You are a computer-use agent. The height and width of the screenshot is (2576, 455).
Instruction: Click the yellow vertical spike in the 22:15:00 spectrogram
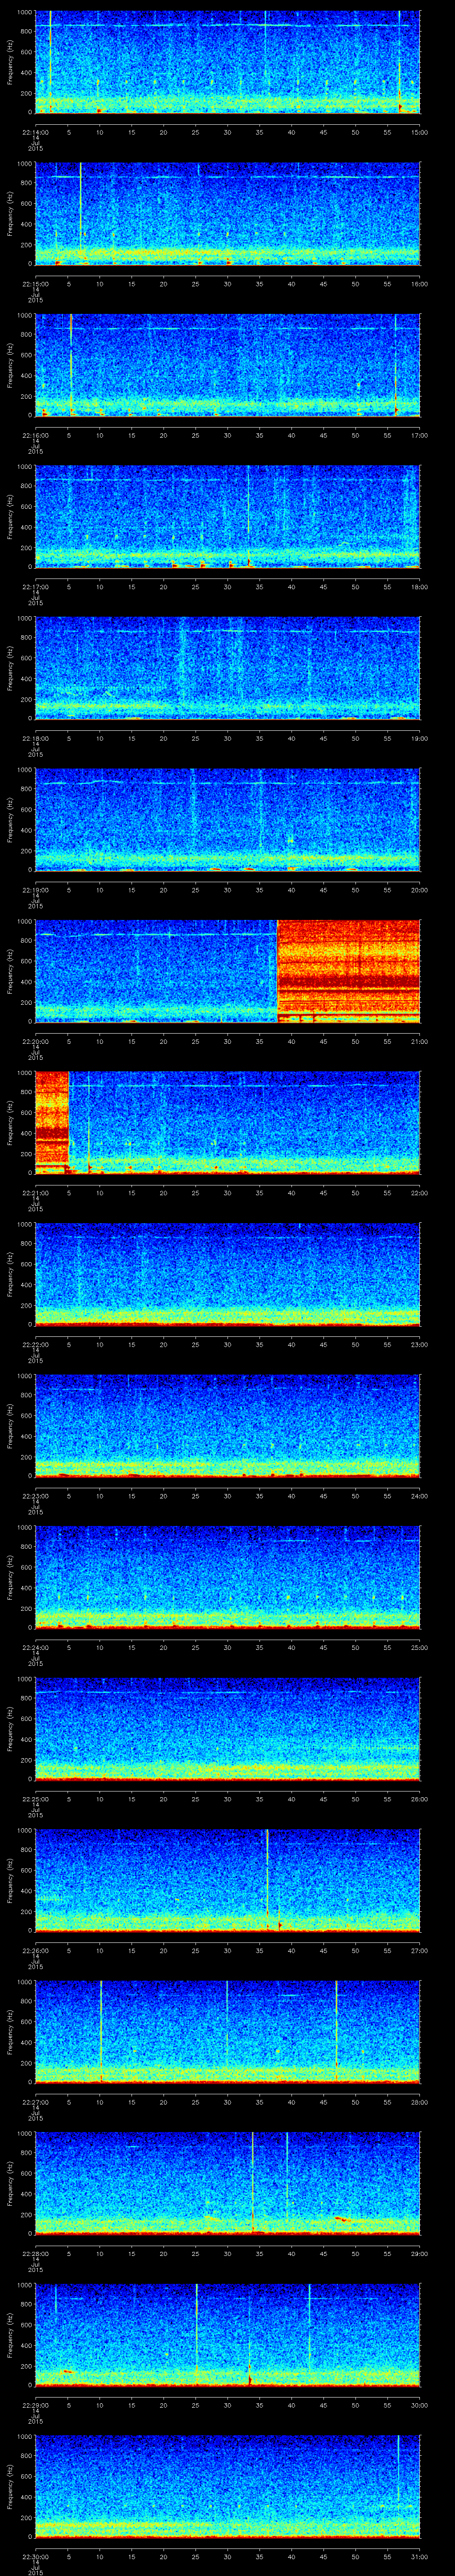tap(81, 210)
